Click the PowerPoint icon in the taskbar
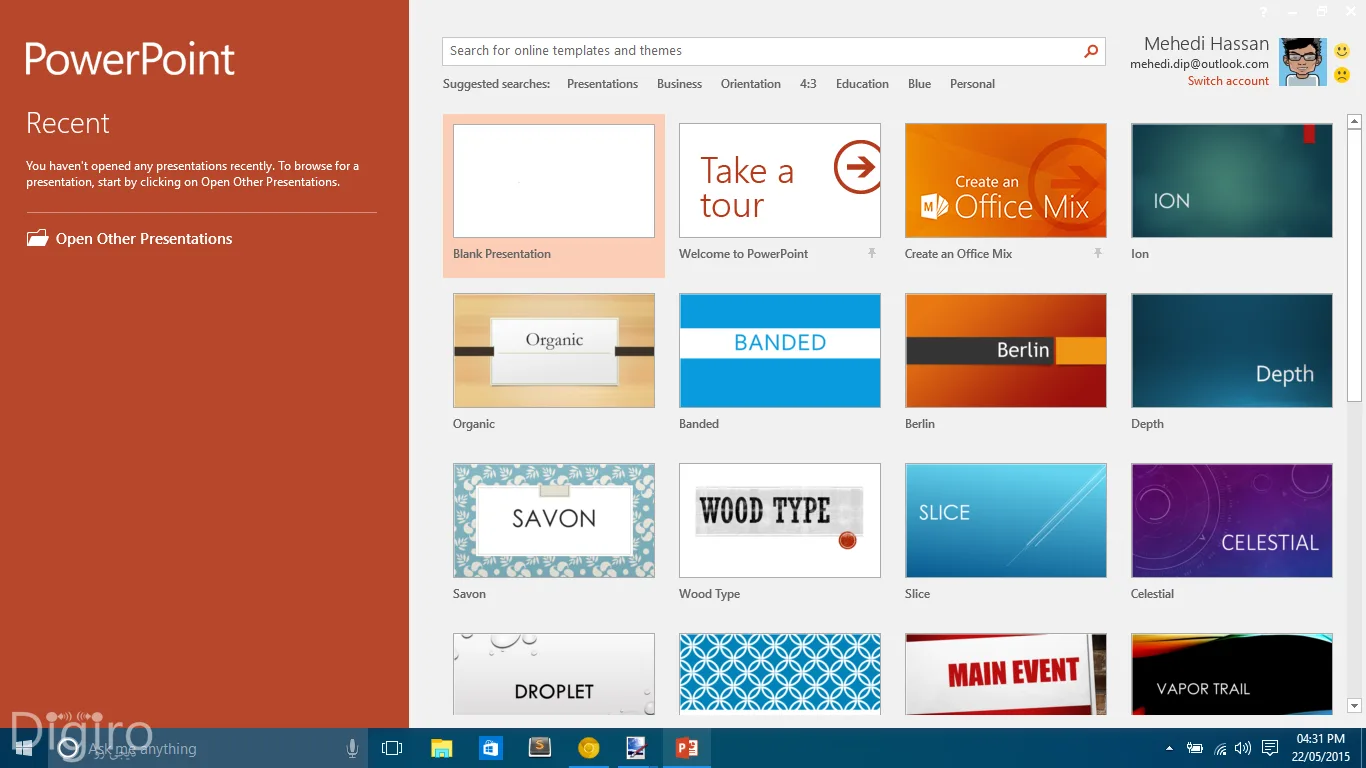The height and width of the screenshot is (768, 1366). 686,748
